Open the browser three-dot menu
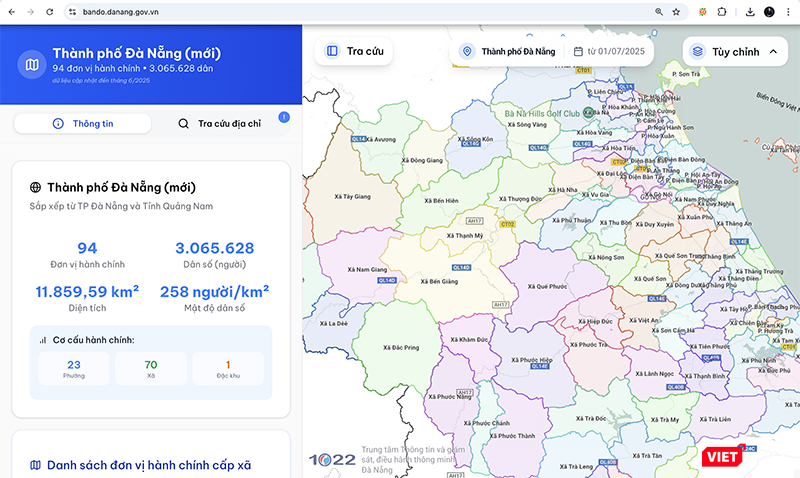Screen dimensions: 800x478 click(x=789, y=12)
